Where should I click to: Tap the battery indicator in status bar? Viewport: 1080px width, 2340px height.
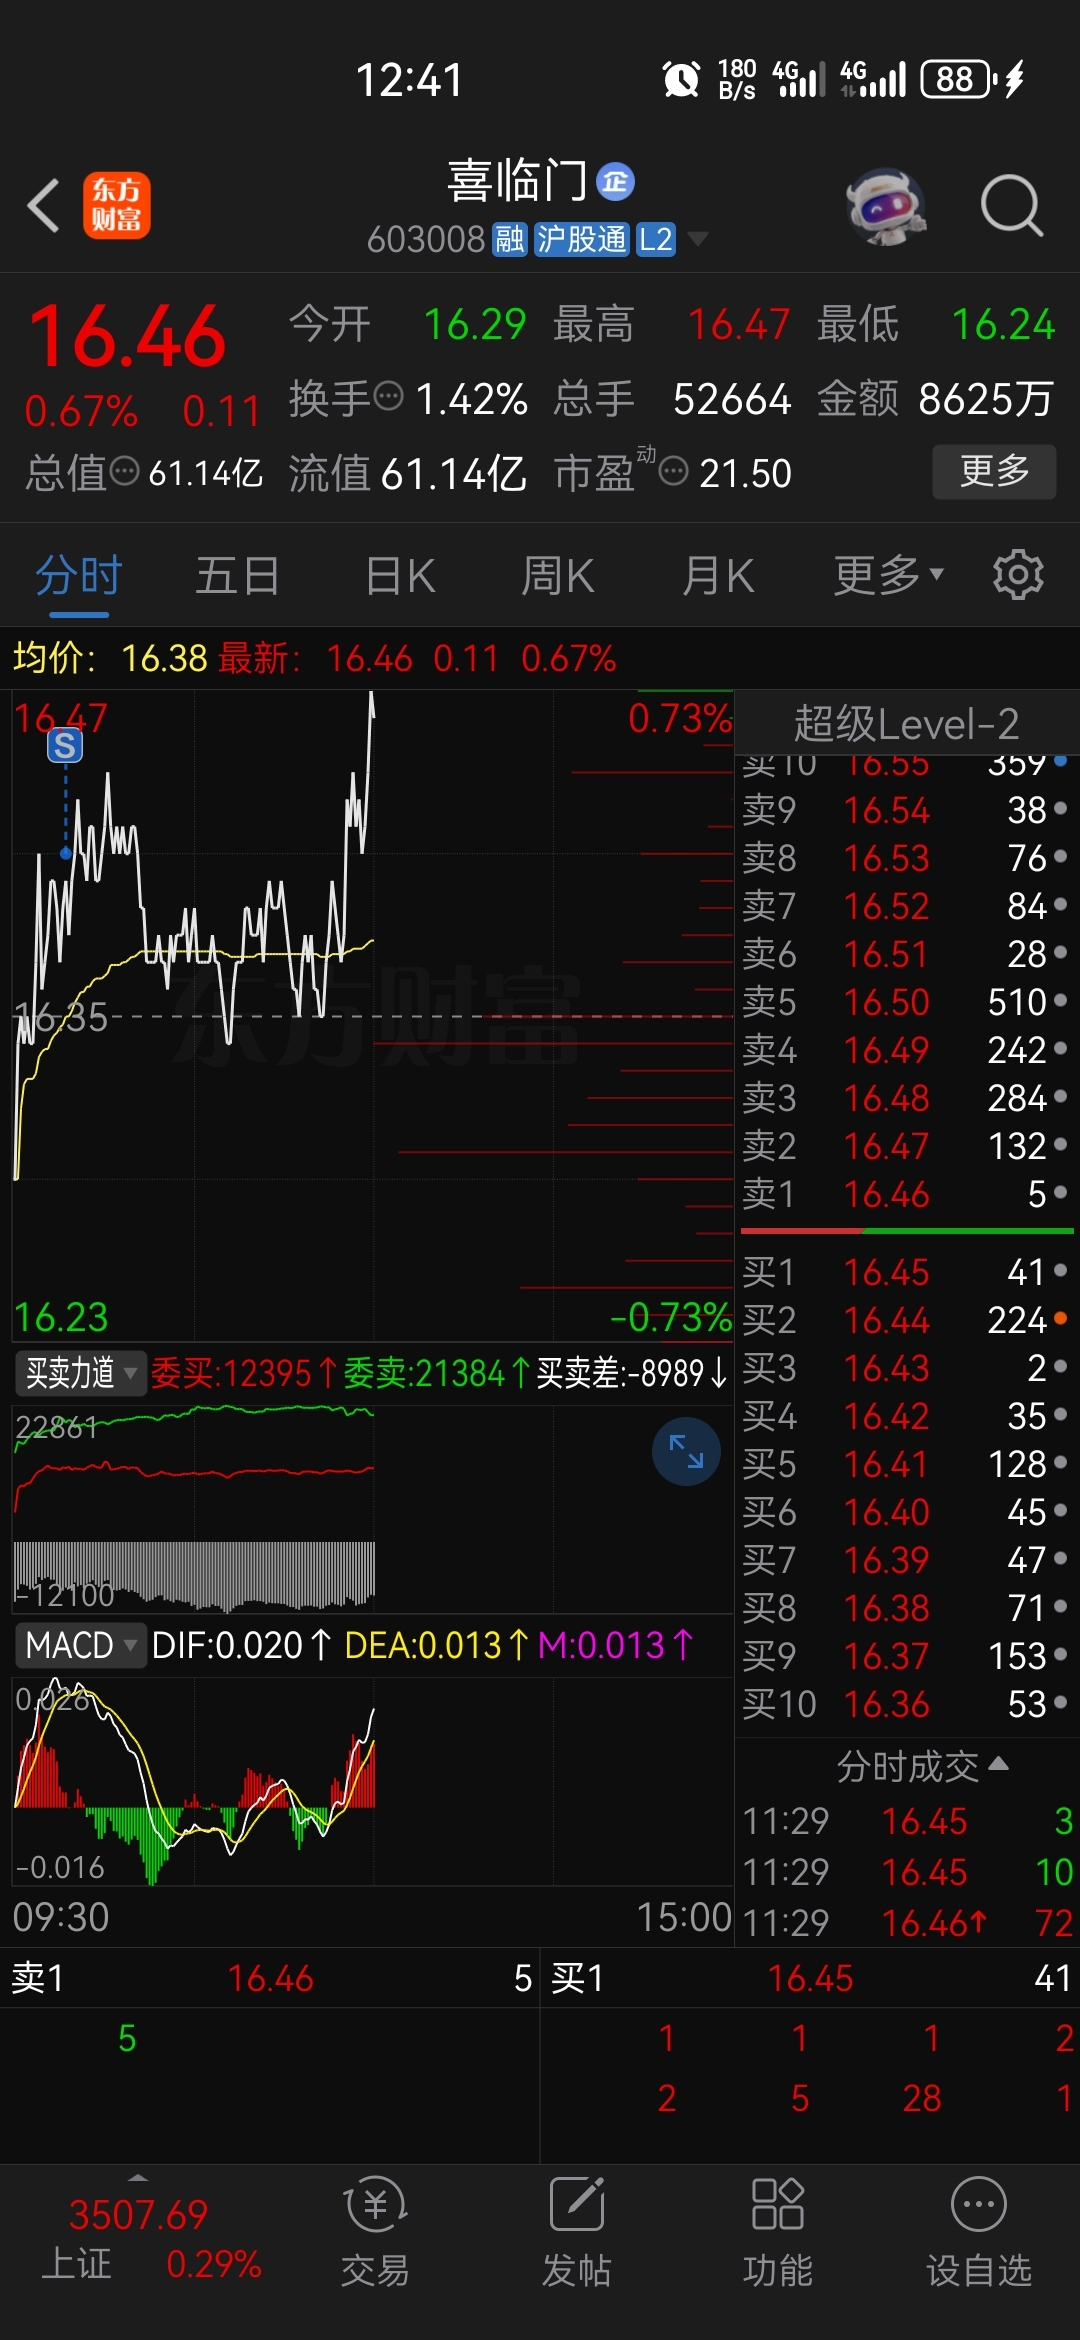[958, 79]
